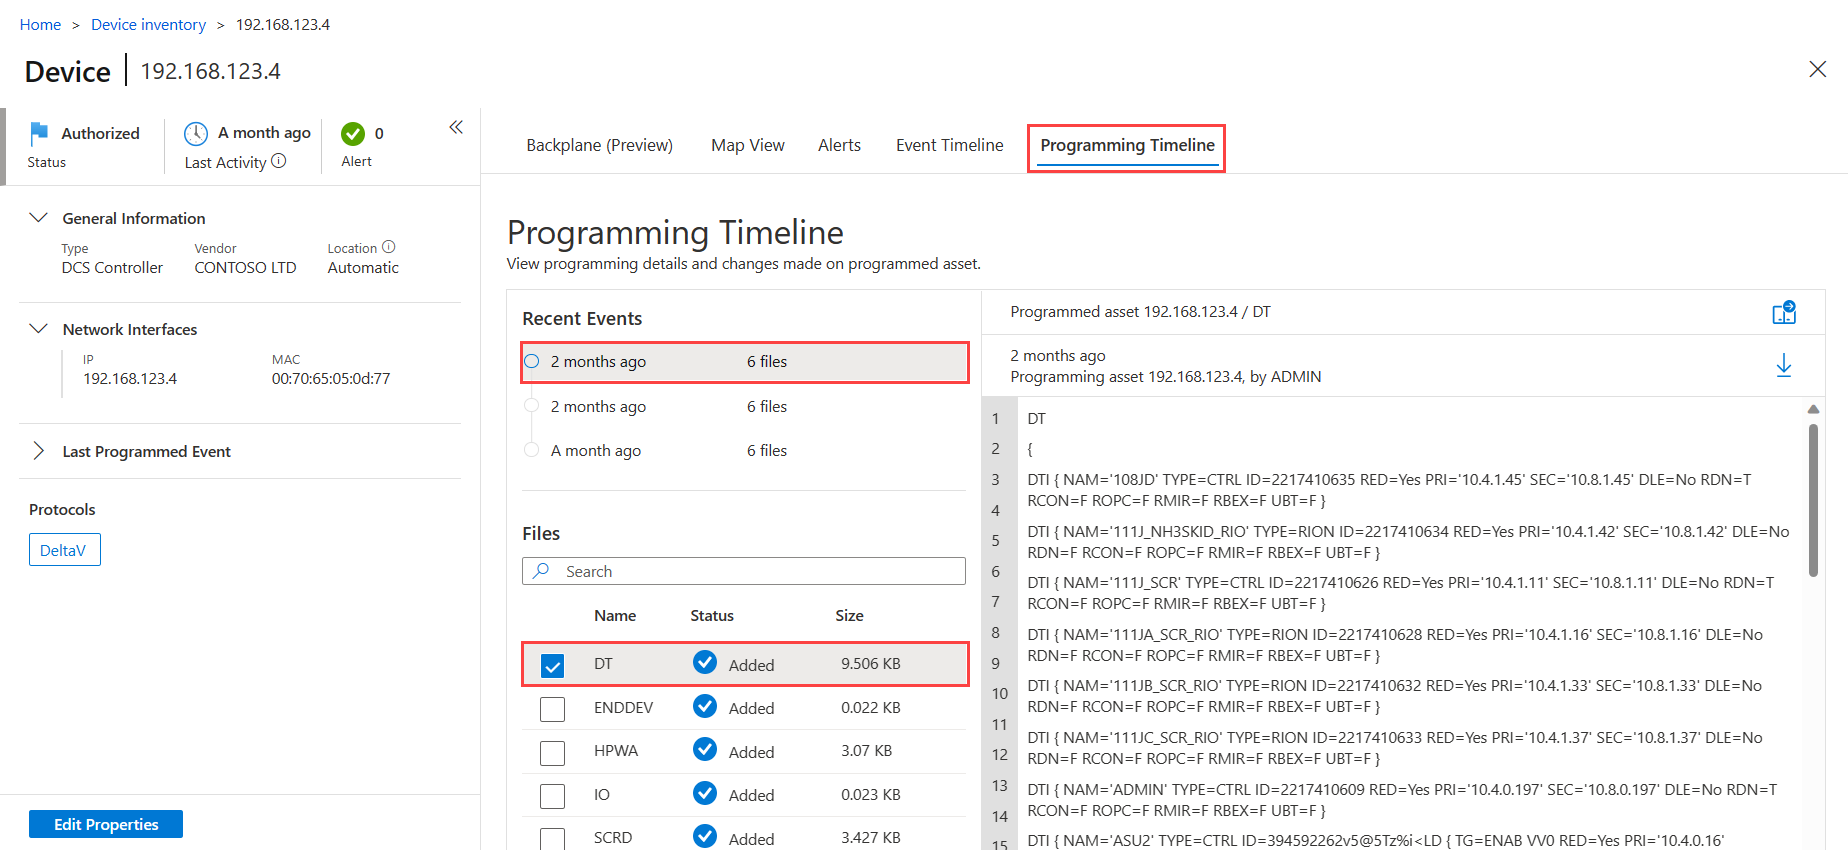Click the green Alert checkmark icon
1848x850 pixels.
click(353, 133)
